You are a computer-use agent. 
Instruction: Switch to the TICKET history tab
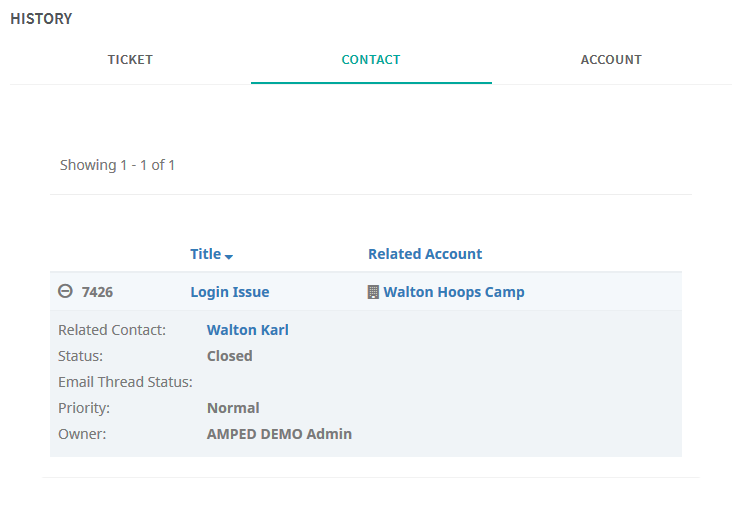pyautogui.click(x=130, y=60)
